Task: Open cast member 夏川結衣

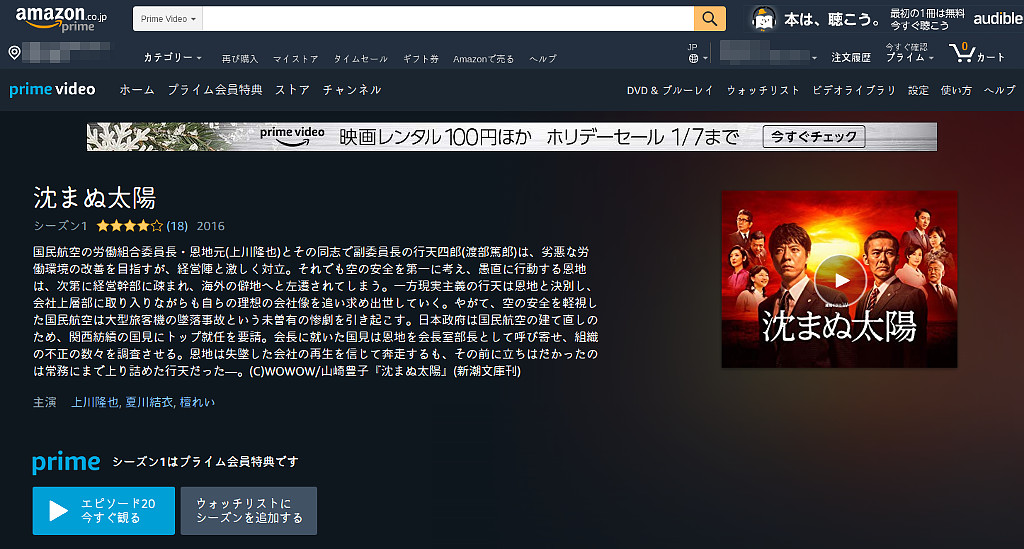Action: click(149, 402)
